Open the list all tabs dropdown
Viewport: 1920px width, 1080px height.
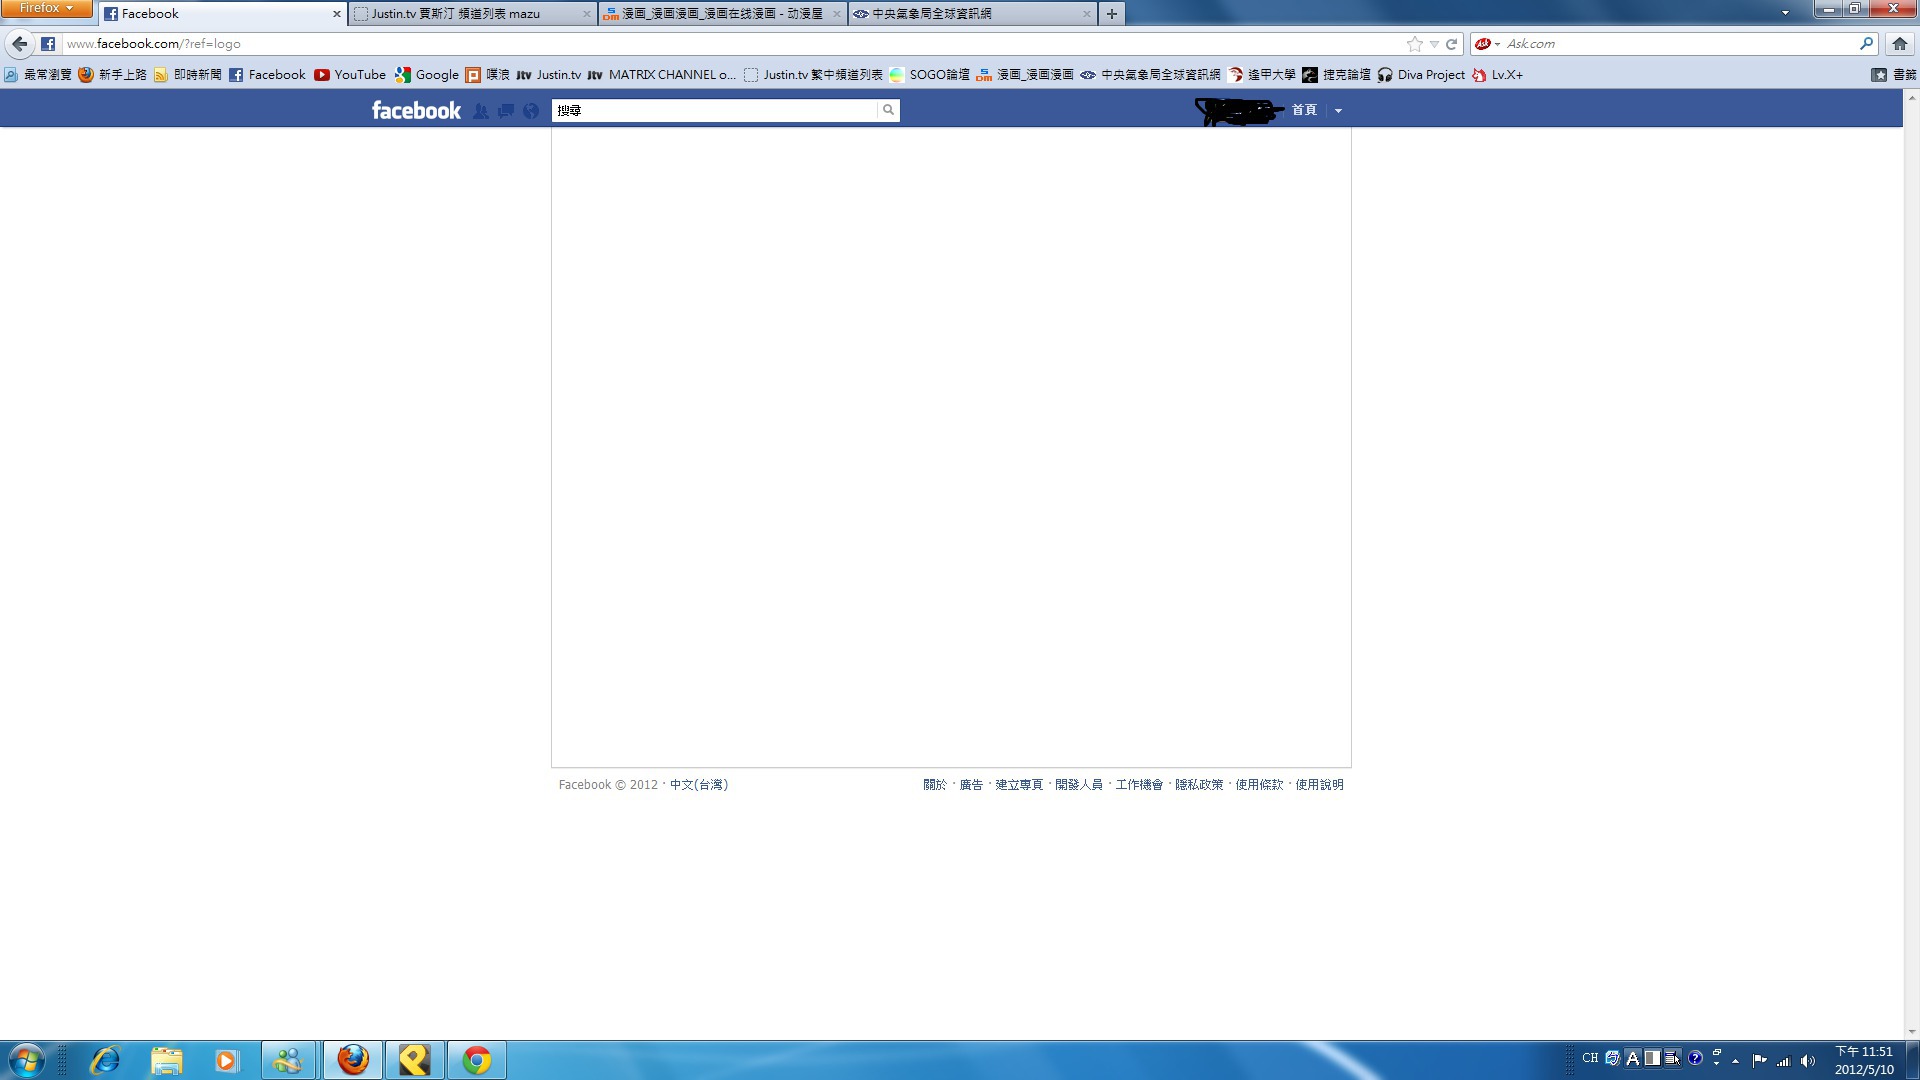(x=1785, y=13)
